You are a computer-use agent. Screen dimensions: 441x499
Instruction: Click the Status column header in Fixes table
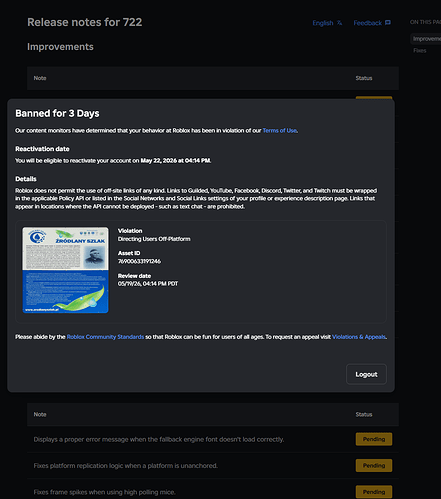click(x=364, y=414)
